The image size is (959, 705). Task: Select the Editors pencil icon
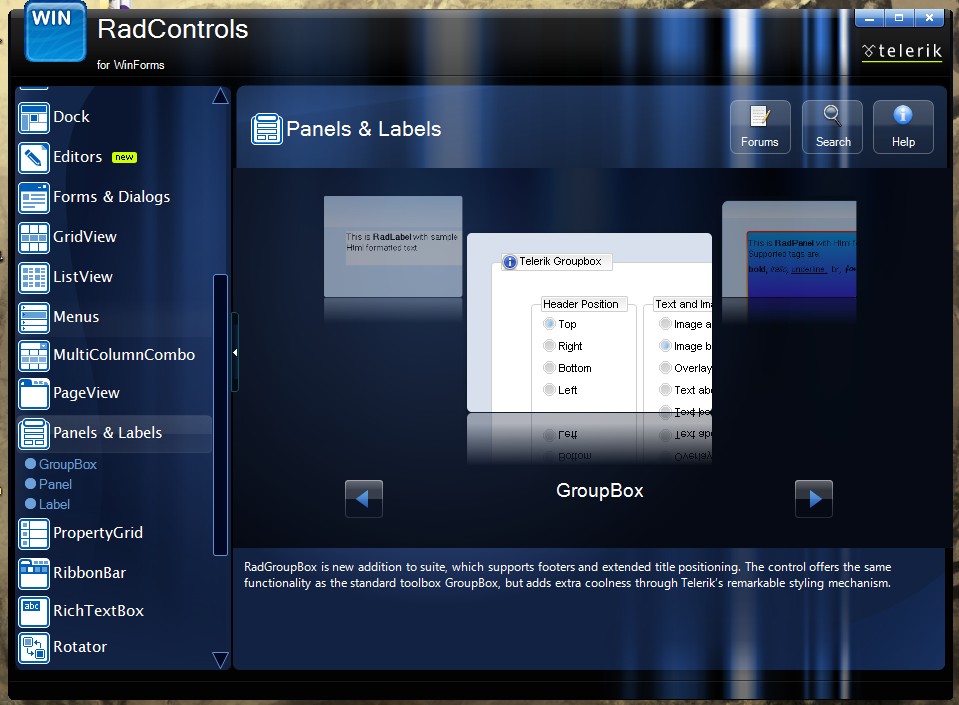click(34, 157)
